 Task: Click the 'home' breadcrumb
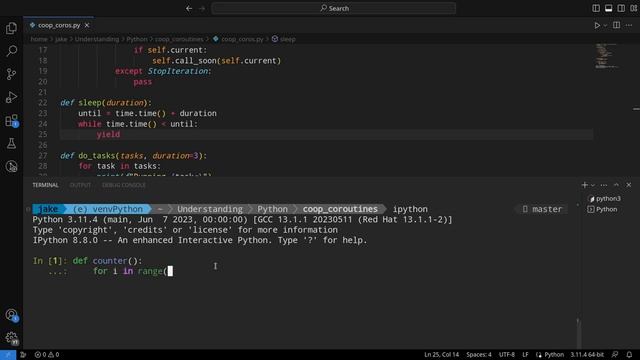point(39,39)
